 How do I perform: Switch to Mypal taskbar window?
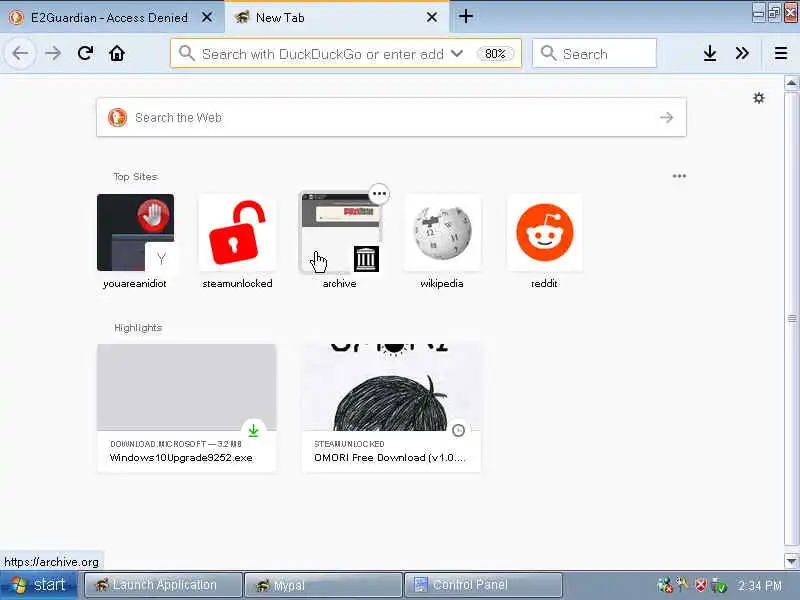pyautogui.click(x=323, y=585)
